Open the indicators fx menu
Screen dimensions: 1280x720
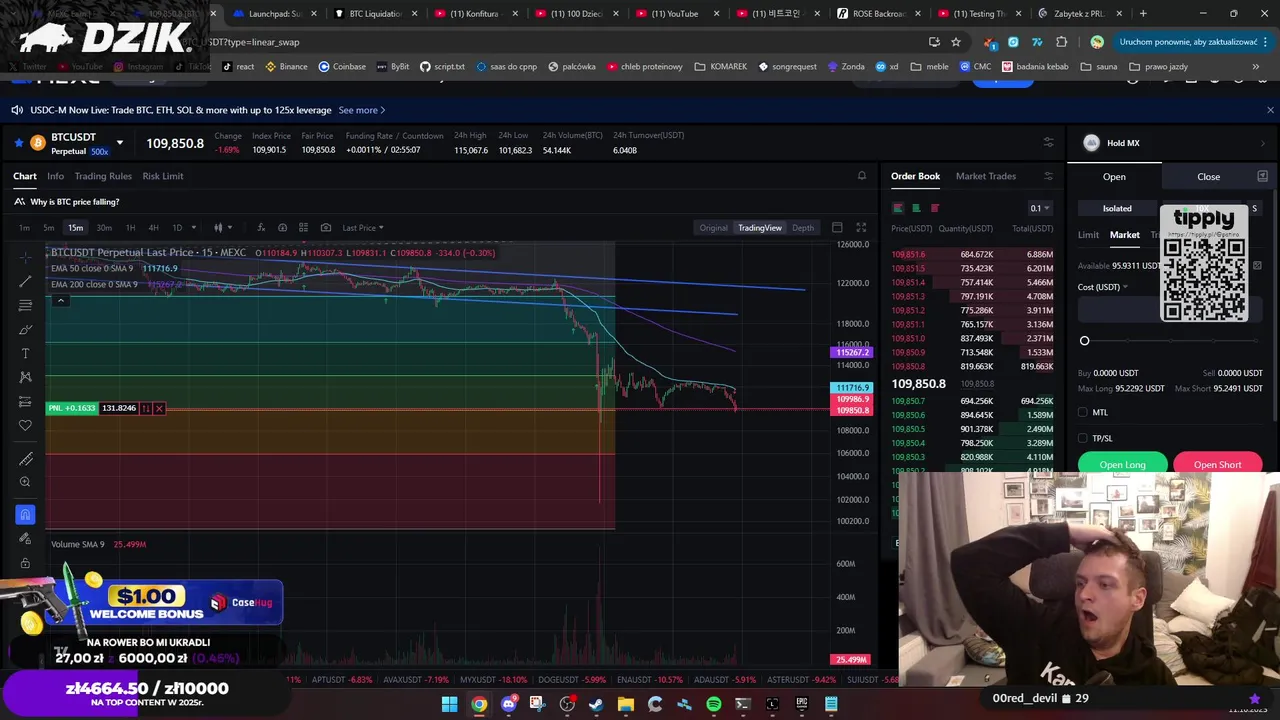click(x=261, y=228)
